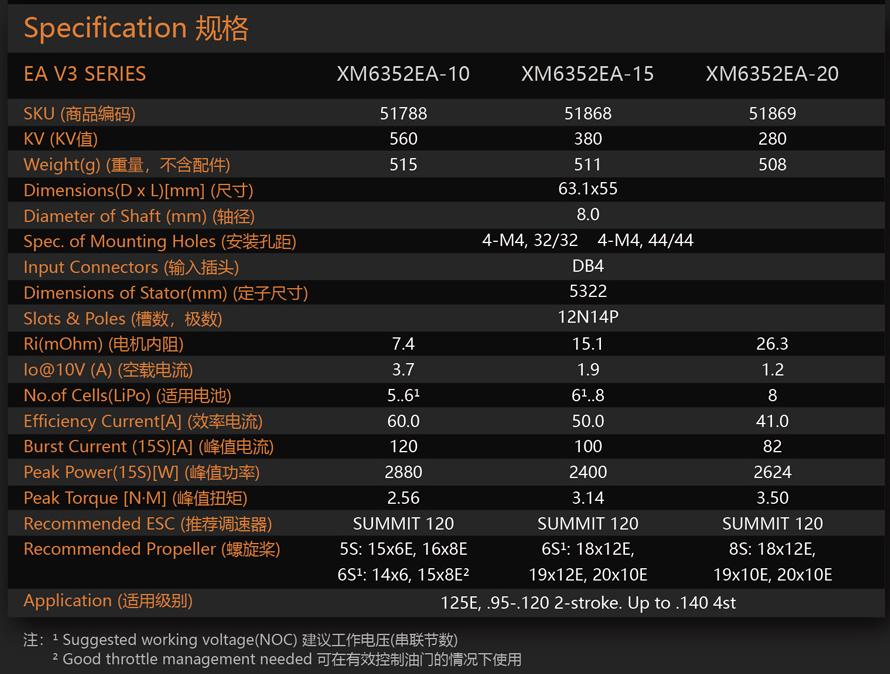Select the XM6352EA-10 column header
Screen dimensions: 890x674
[403, 74]
